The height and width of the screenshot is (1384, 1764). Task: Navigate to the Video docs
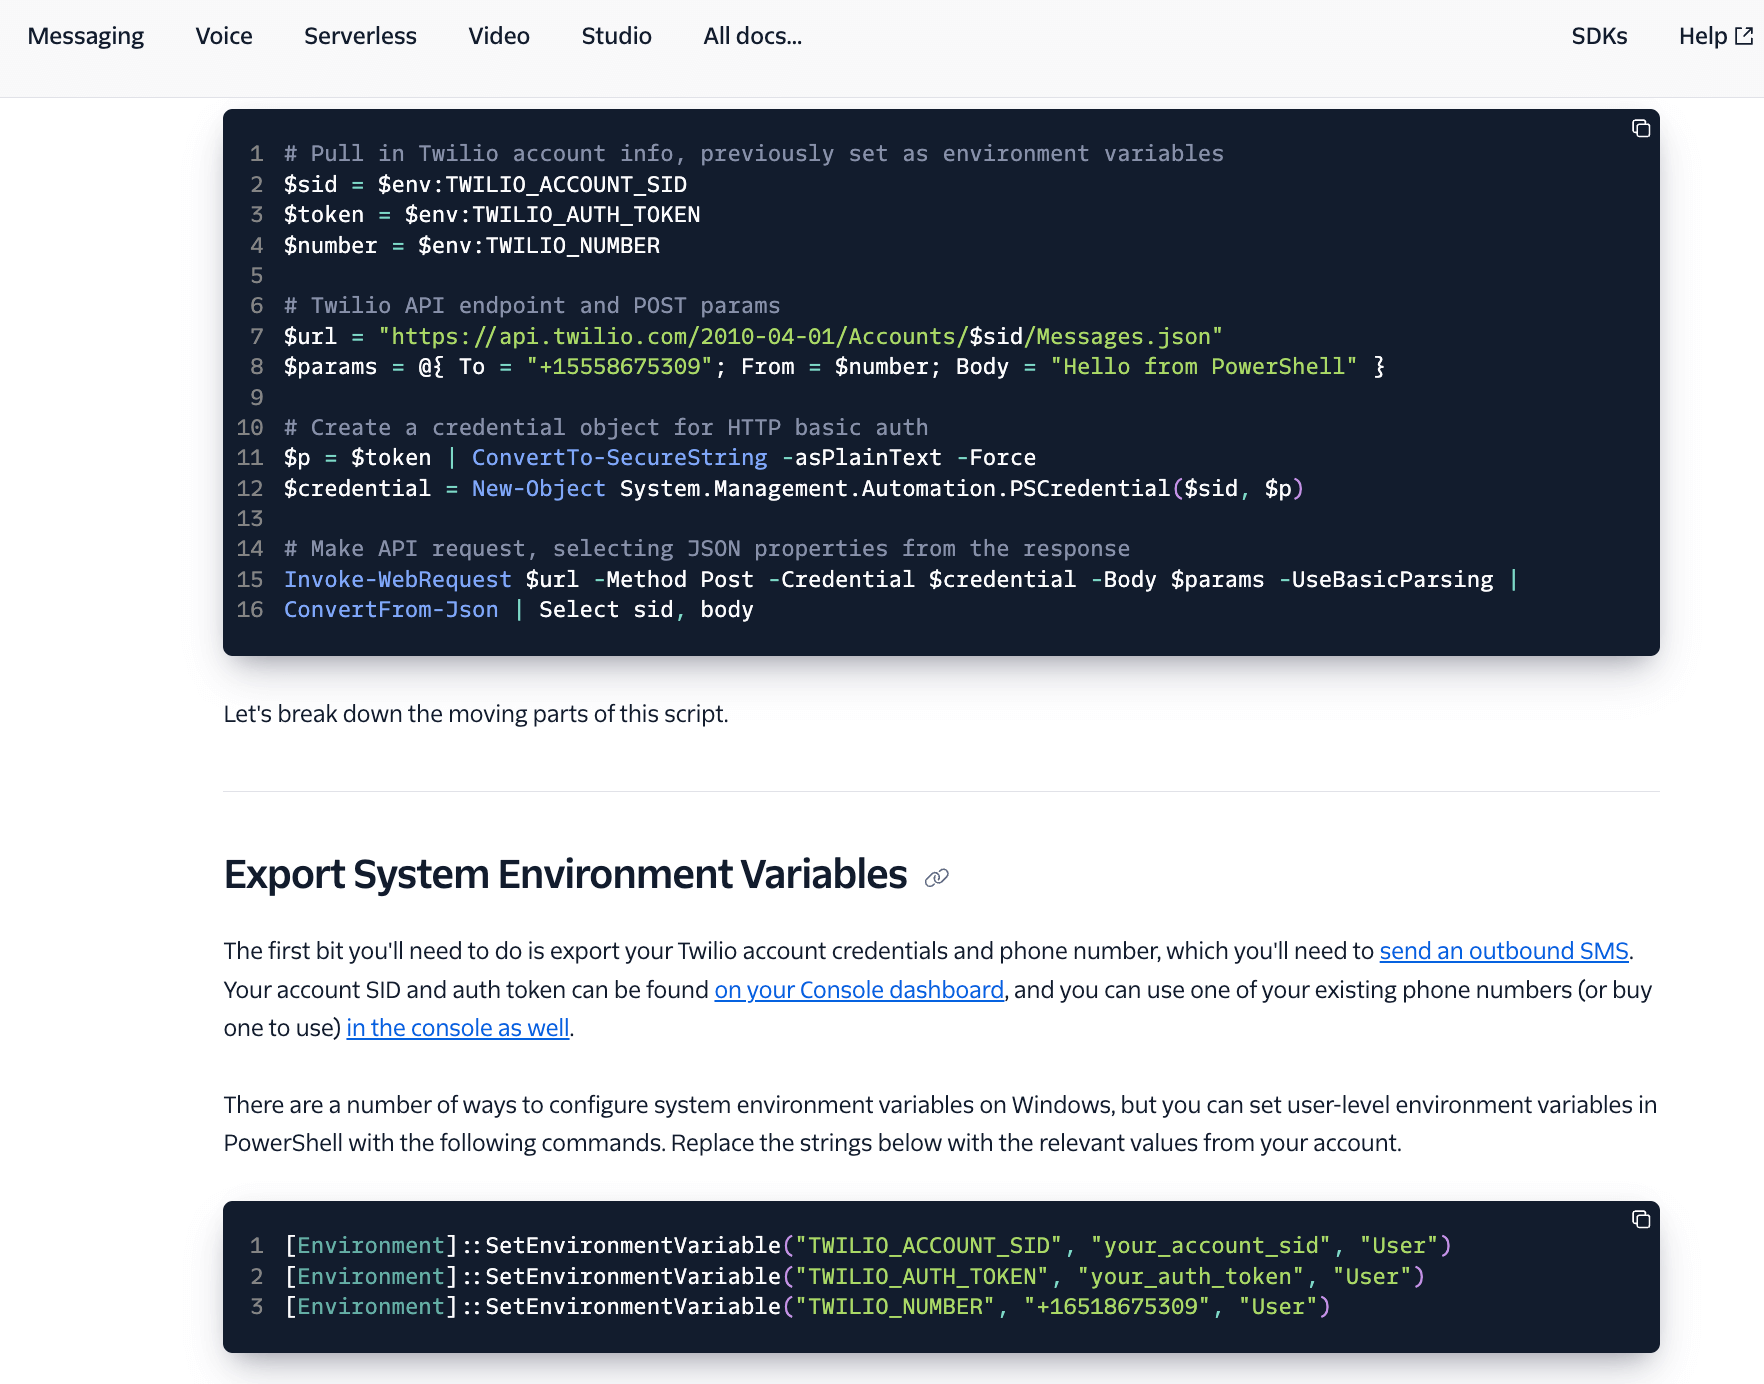coord(498,36)
